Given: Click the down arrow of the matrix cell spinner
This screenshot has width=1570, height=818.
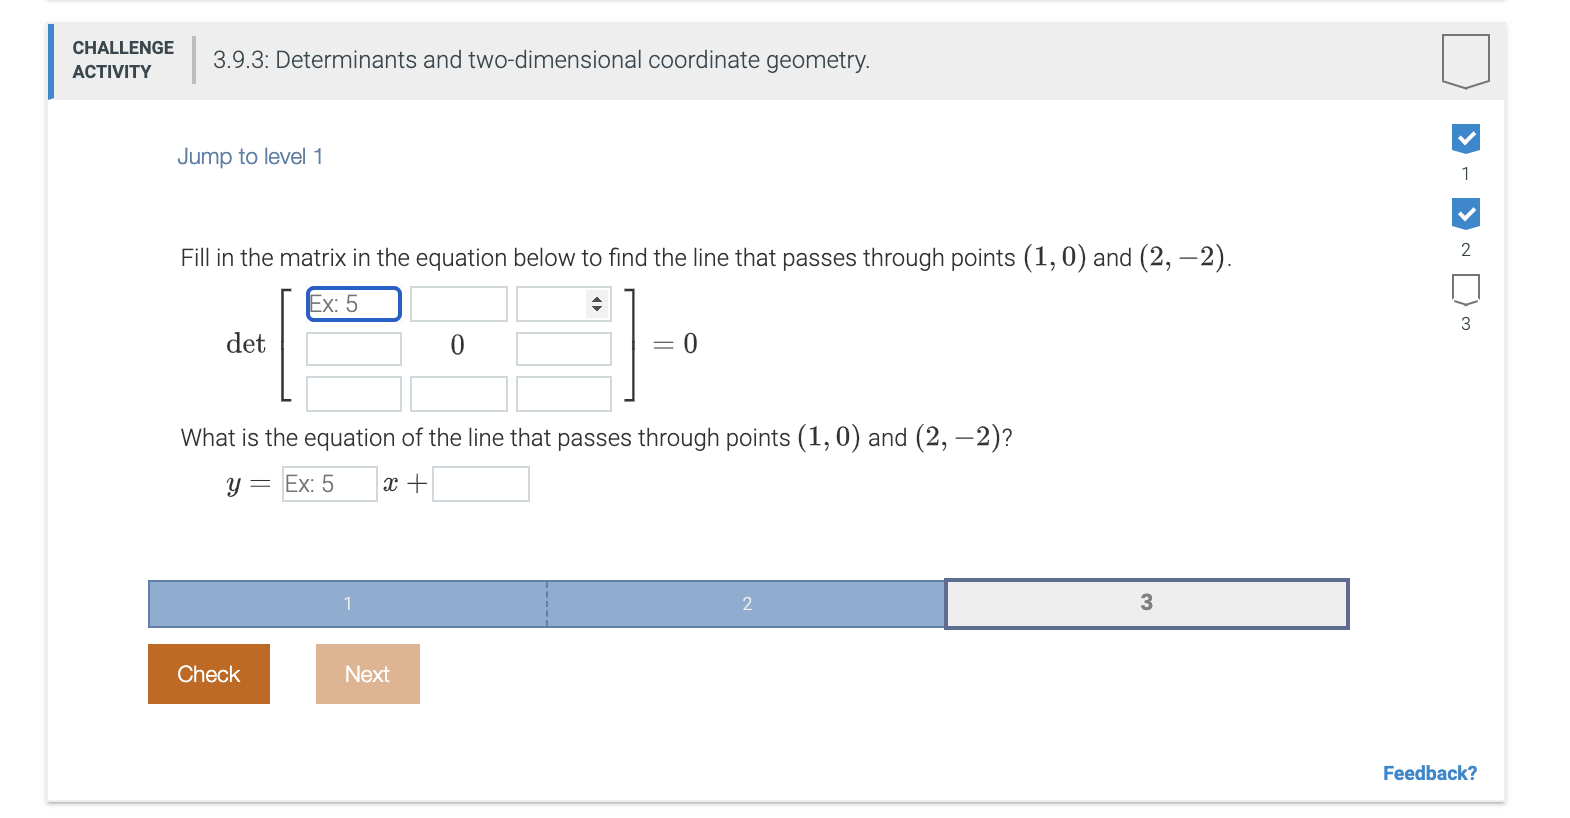Looking at the screenshot, I should click(596, 310).
